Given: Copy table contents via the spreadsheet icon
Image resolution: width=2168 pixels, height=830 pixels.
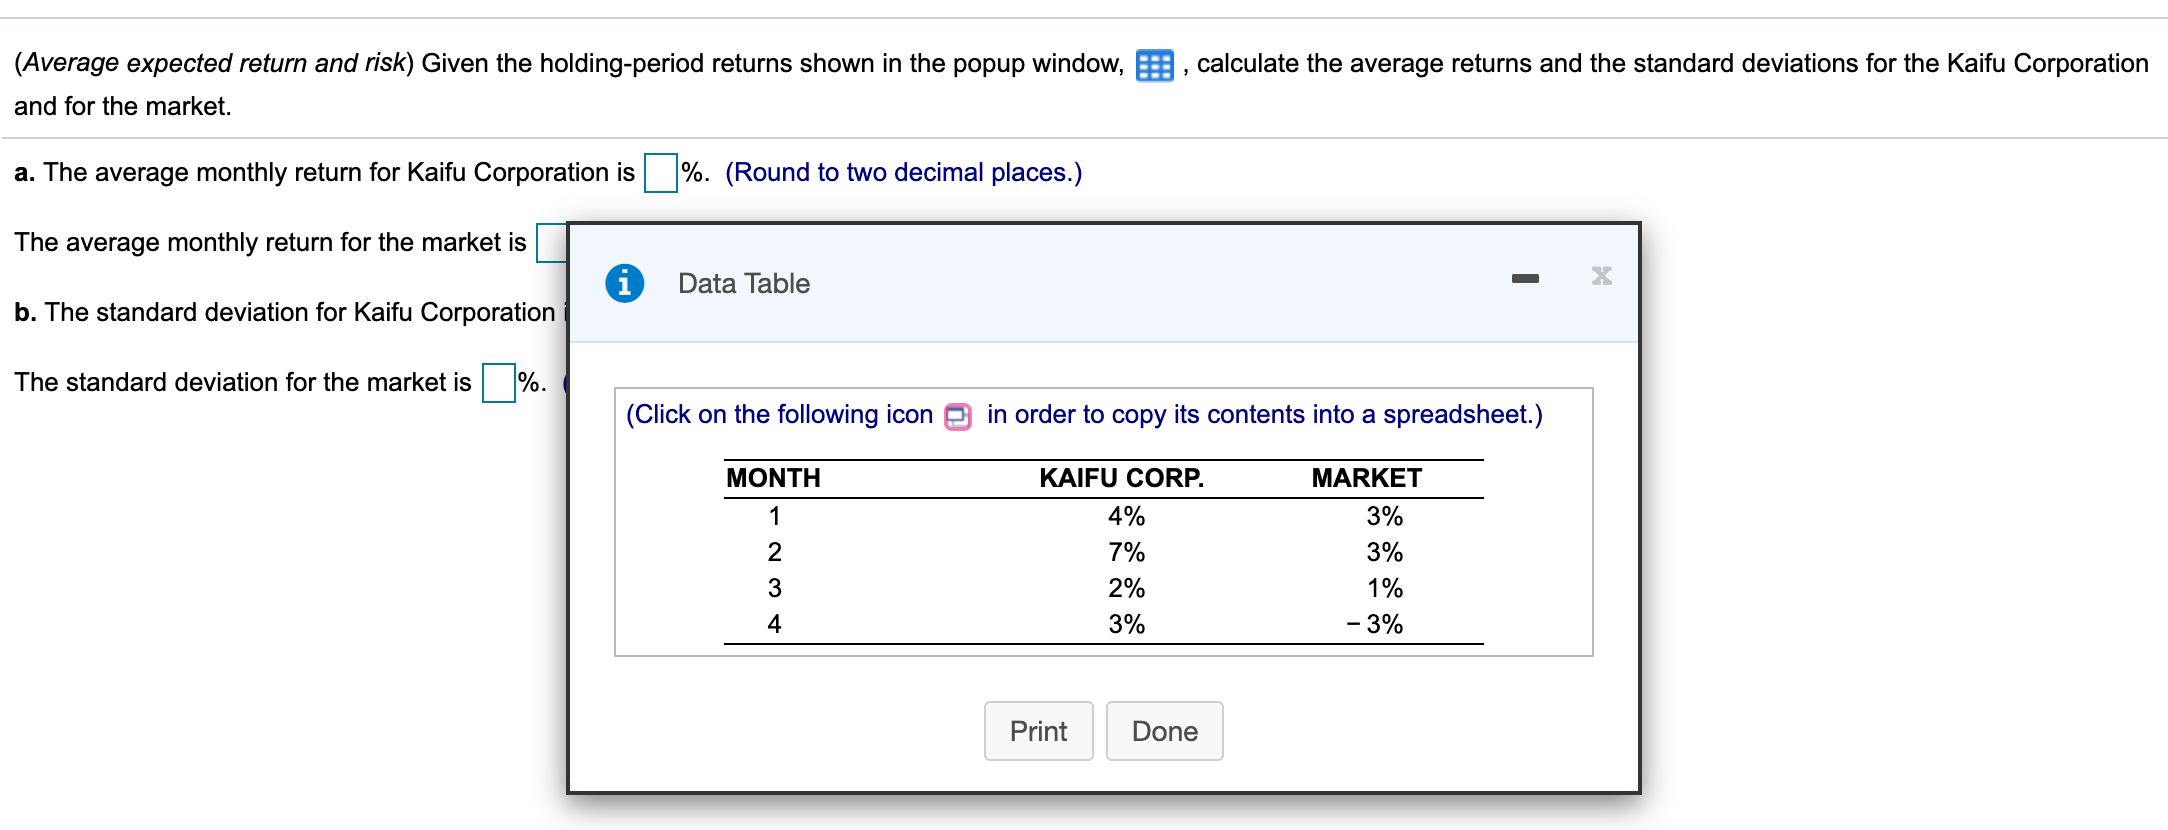Looking at the screenshot, I should coord(958,416).
